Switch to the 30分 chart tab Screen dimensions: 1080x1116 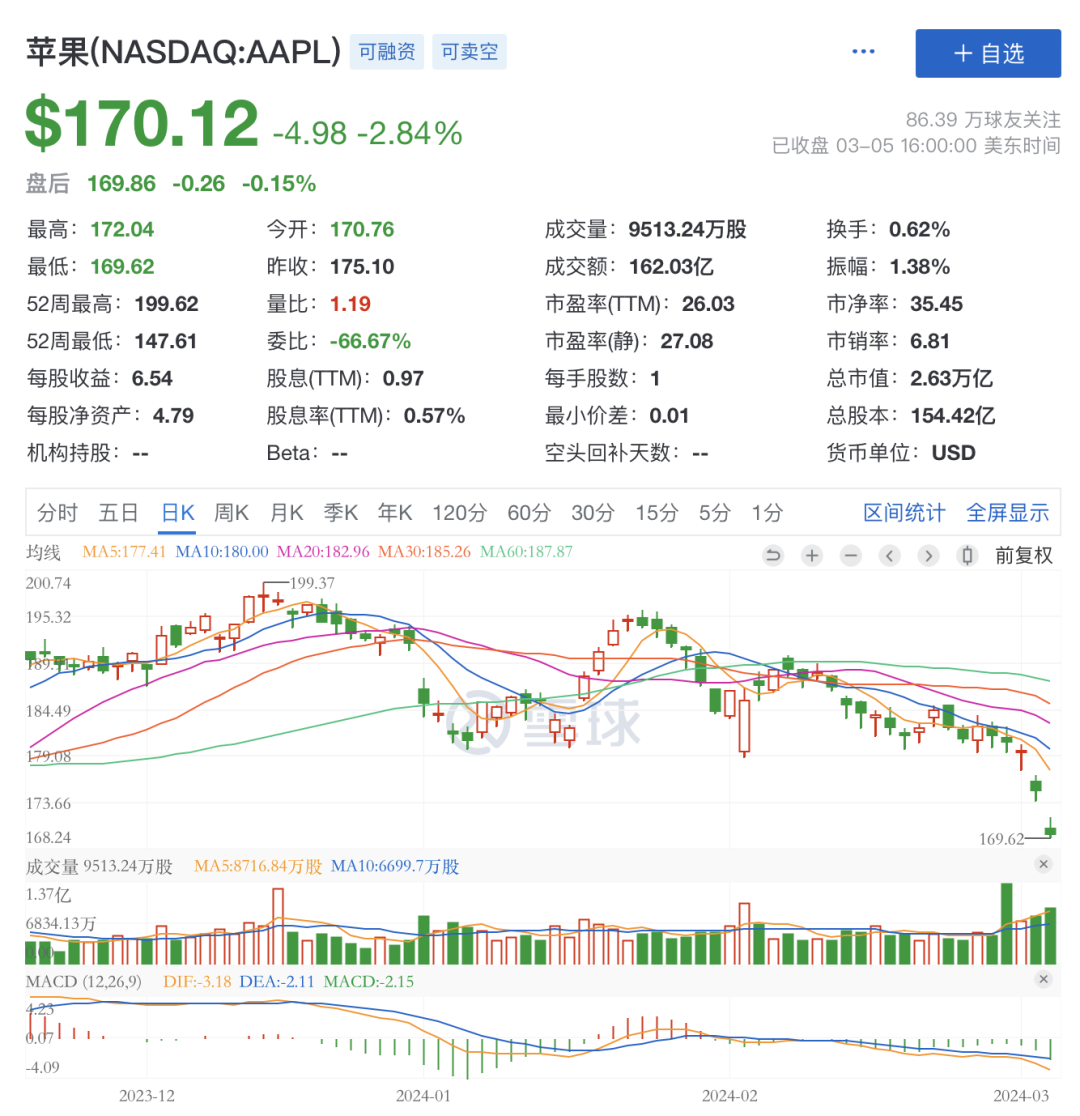pos(592,512)
